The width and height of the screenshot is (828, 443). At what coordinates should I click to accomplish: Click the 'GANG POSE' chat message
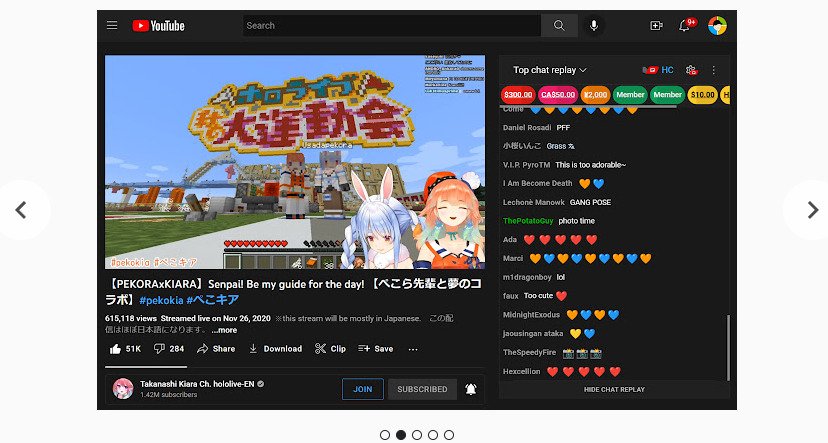(590, 202)
